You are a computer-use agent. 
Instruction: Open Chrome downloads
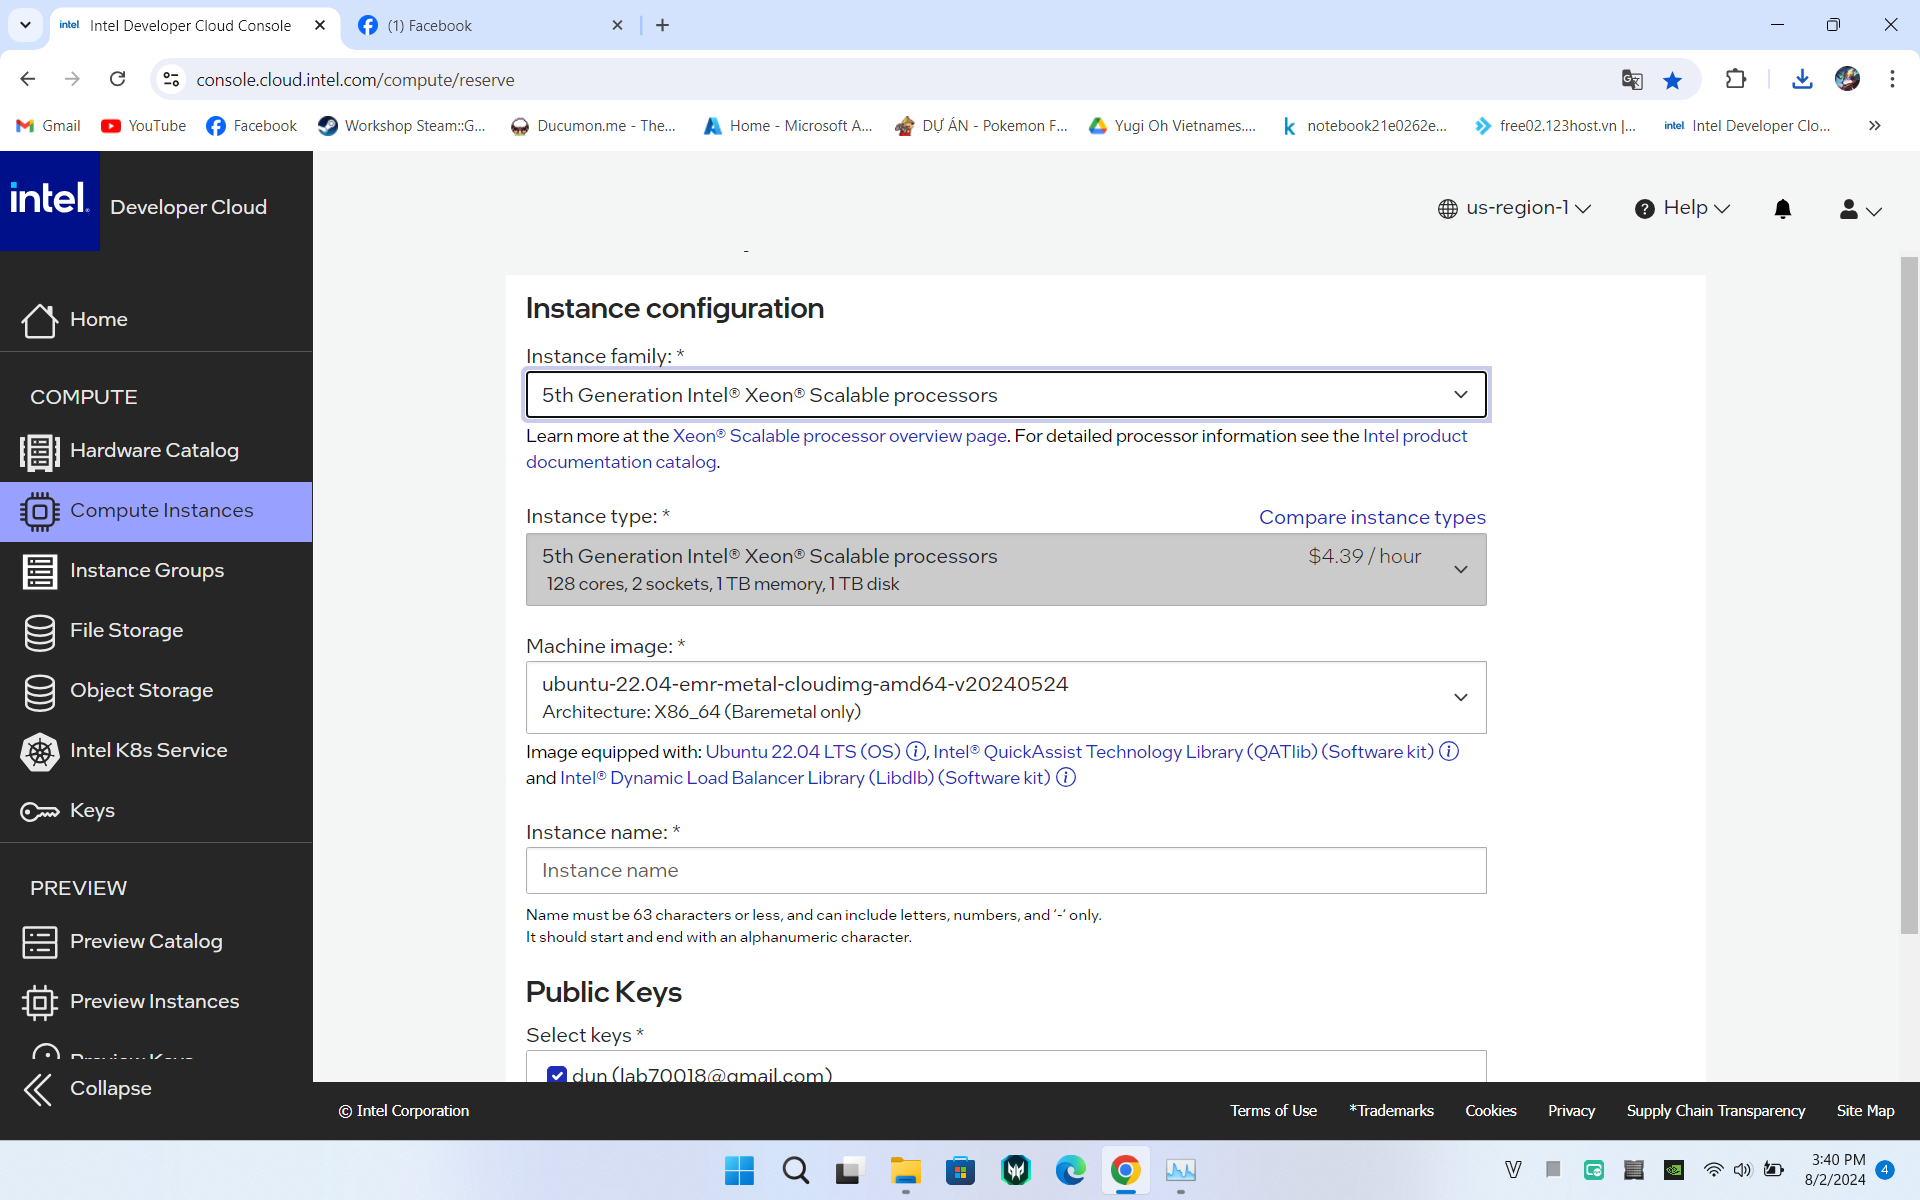[x=1802, y=79]
